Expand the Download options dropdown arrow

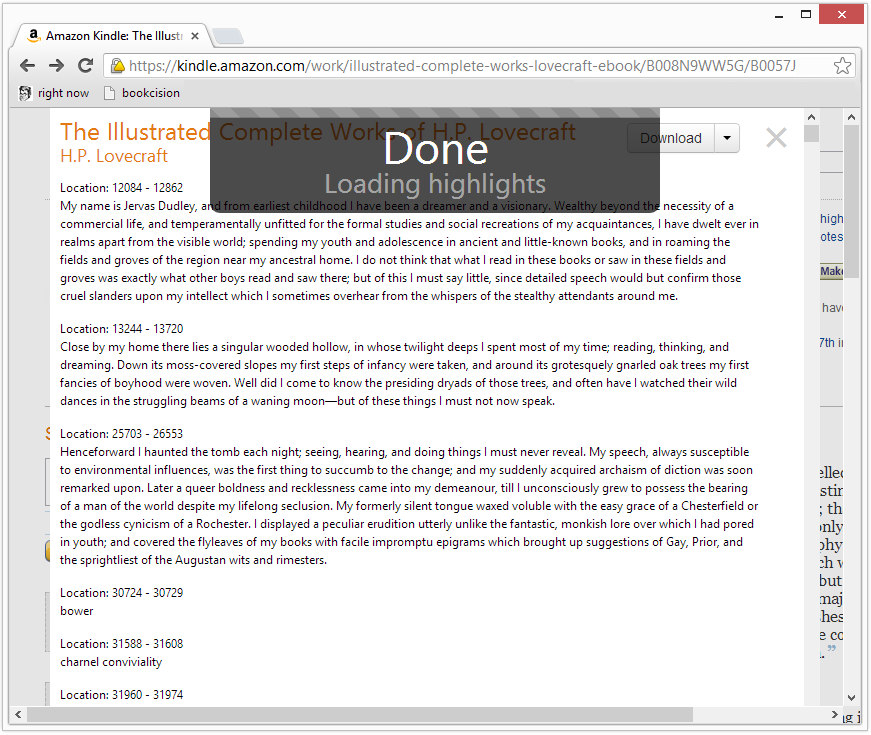coord(727,138)
